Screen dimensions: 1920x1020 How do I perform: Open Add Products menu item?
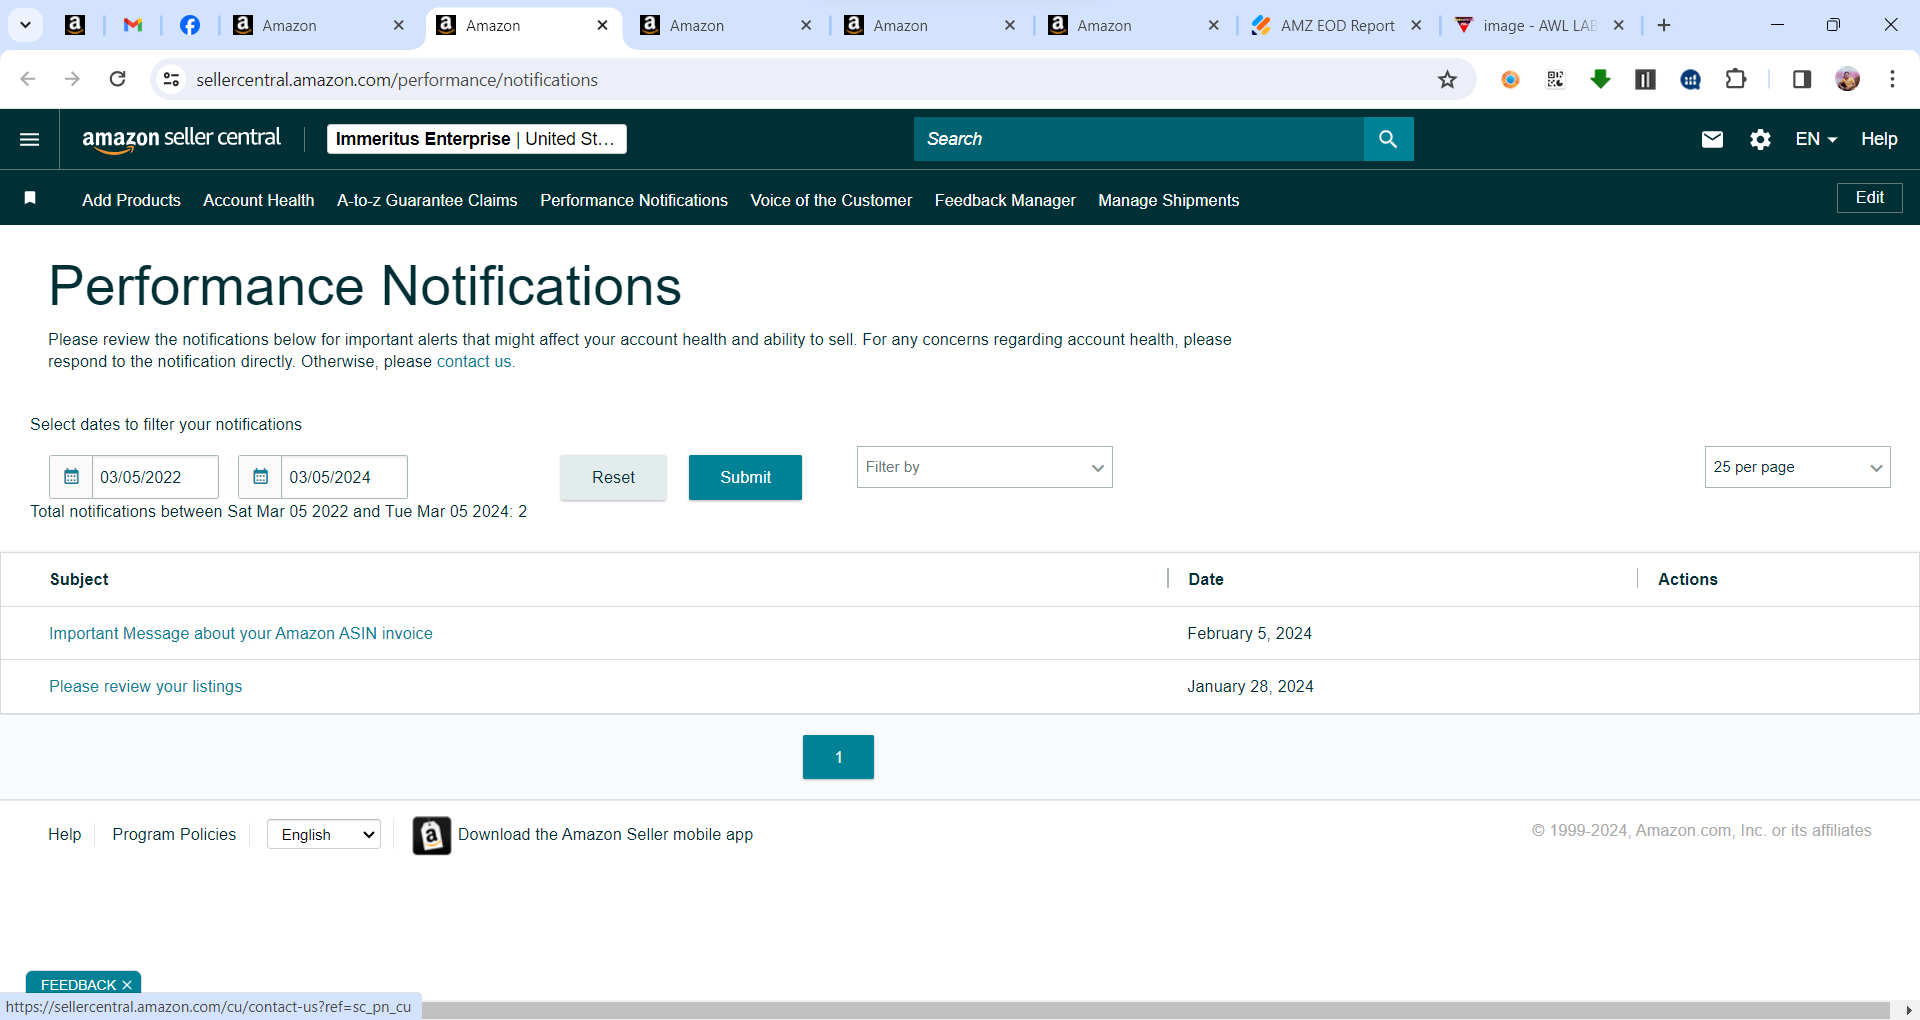[x=131, y=200]
